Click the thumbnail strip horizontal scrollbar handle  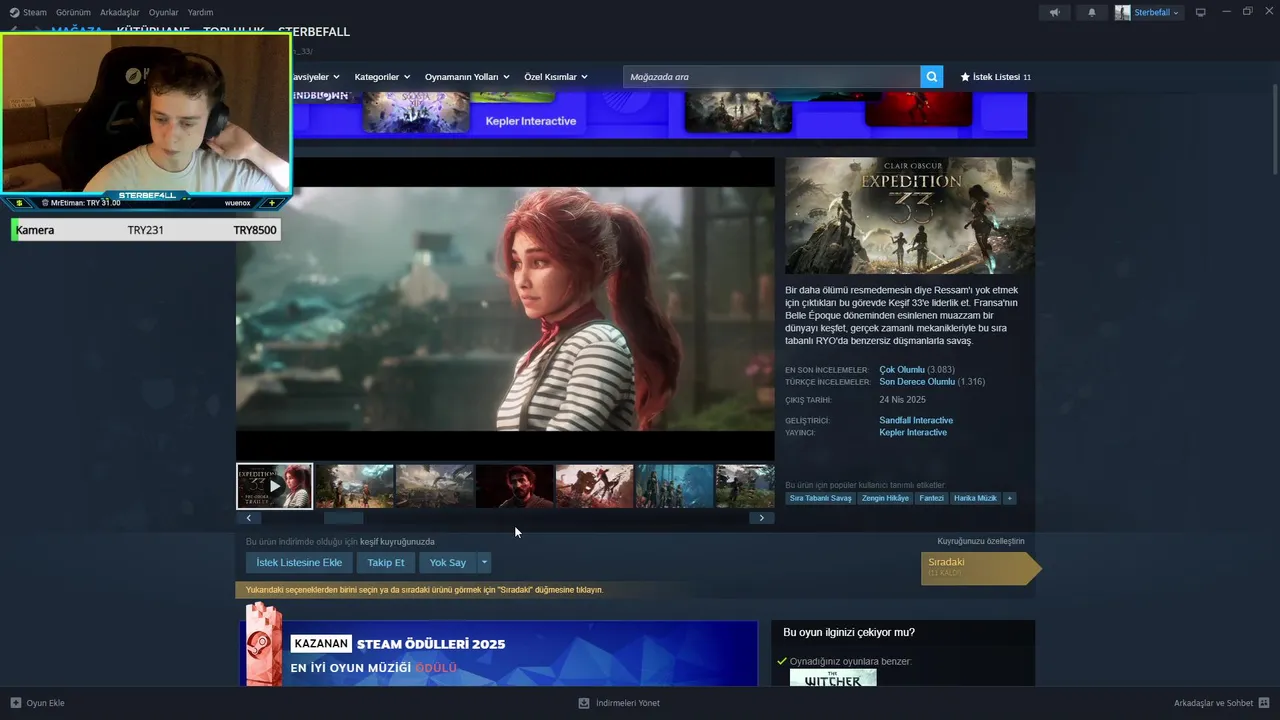pos(343,518)
